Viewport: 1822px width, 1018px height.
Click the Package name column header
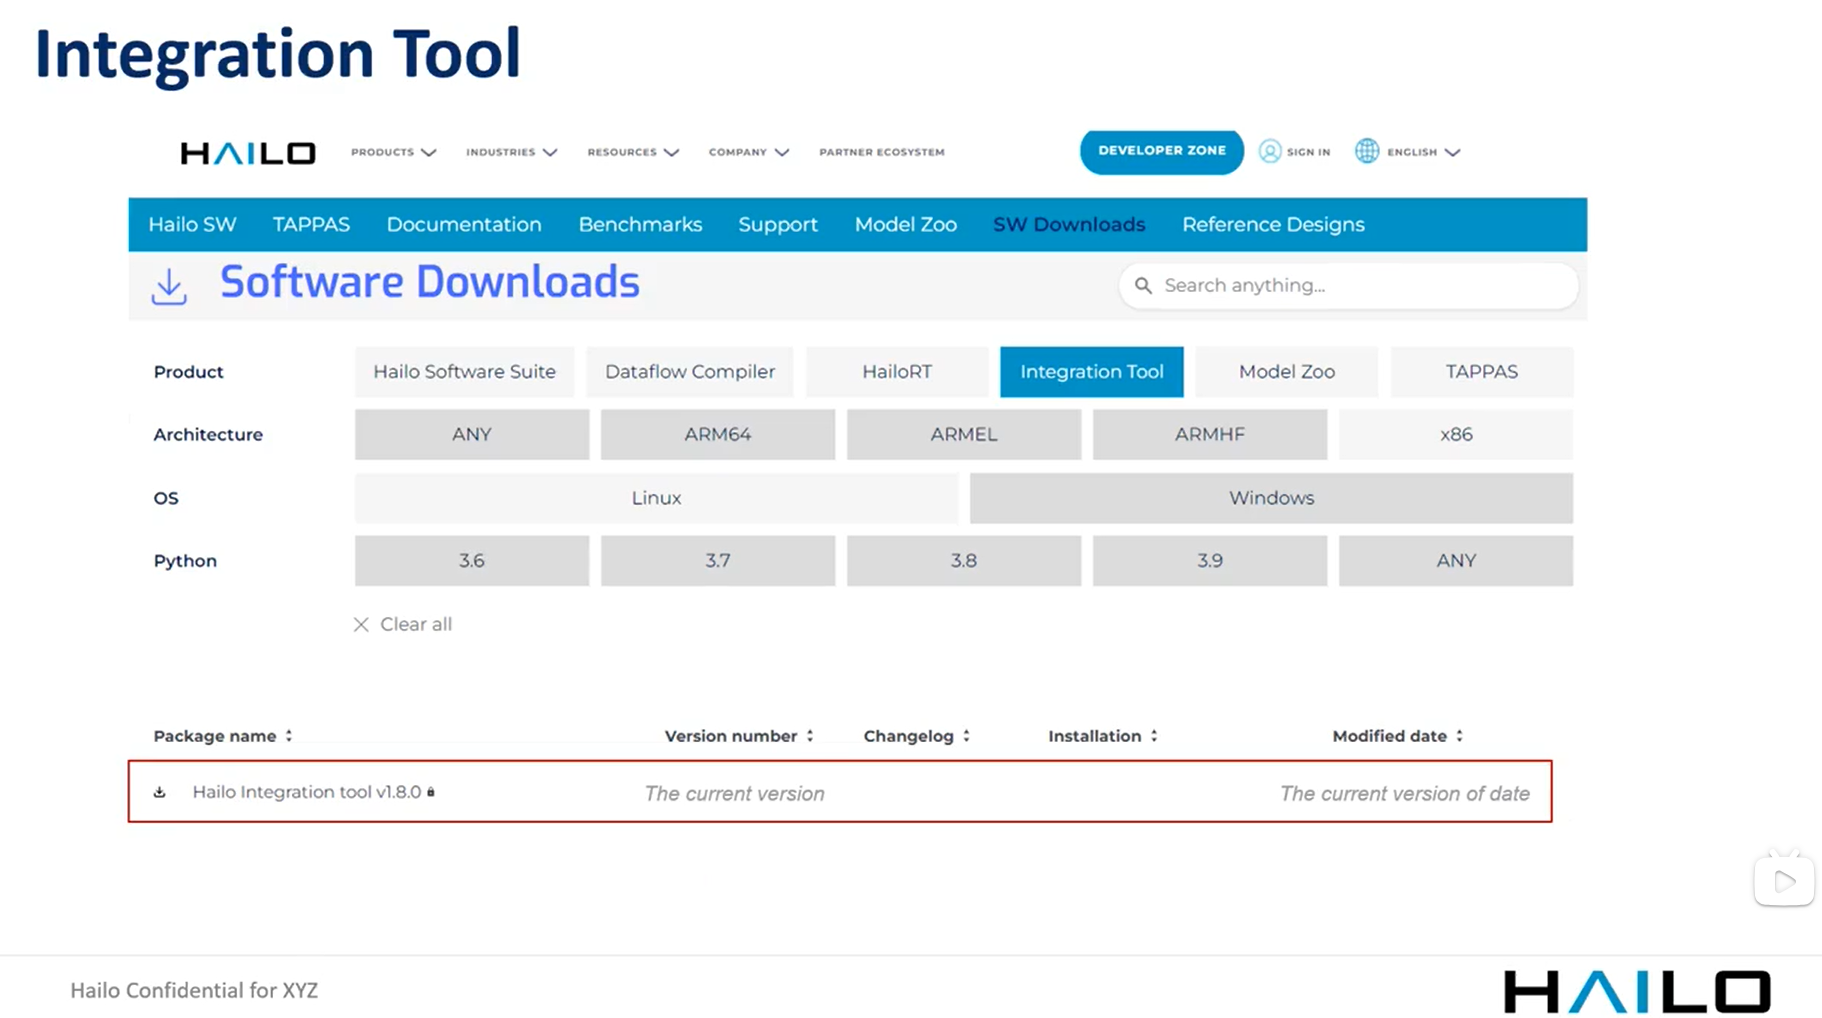215,736
